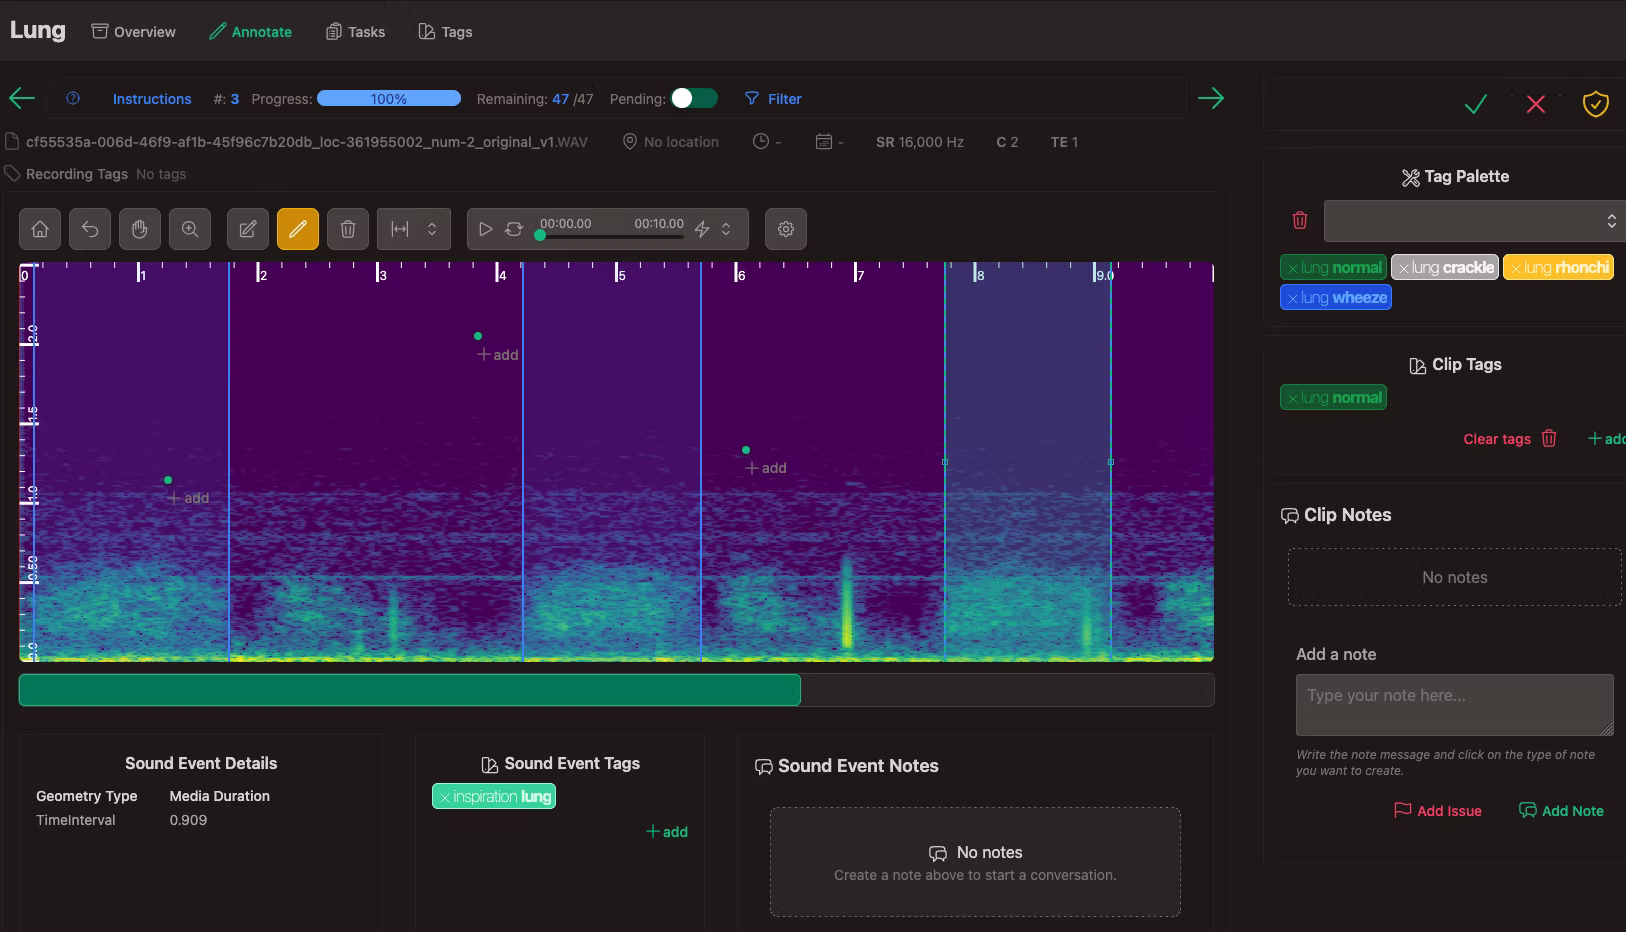This screenshot has height=932, width=1626.
Task: Open the Instructions link
Action: [x=152, y=99]
